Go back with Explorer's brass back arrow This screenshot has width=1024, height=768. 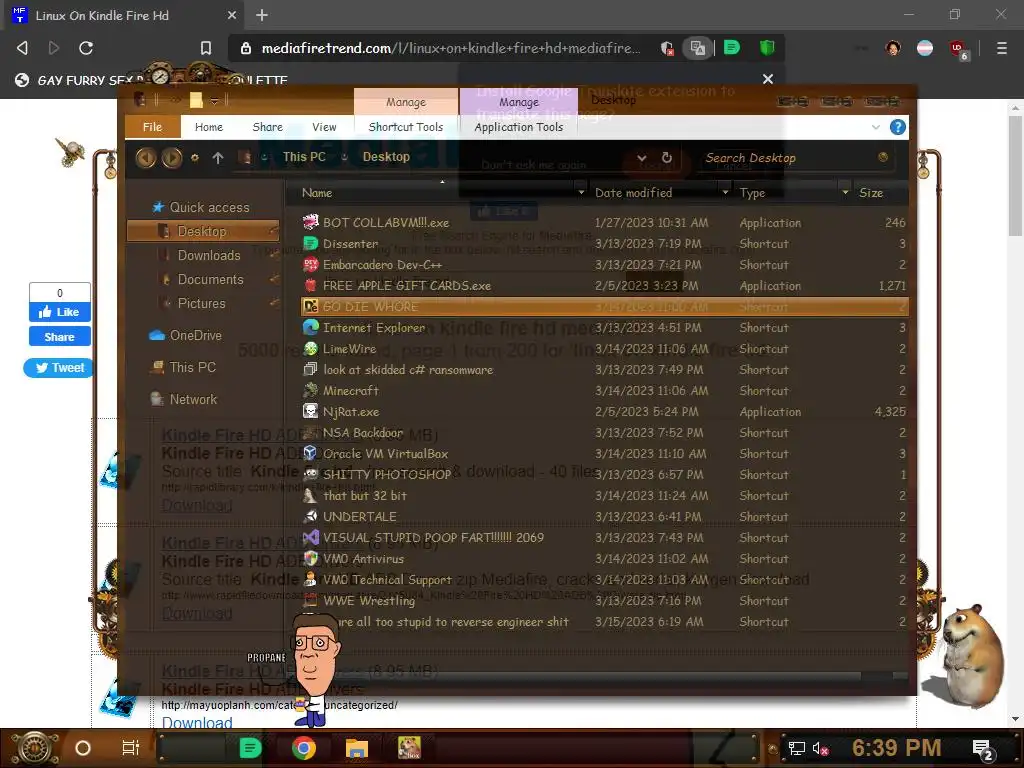point(146,157)
